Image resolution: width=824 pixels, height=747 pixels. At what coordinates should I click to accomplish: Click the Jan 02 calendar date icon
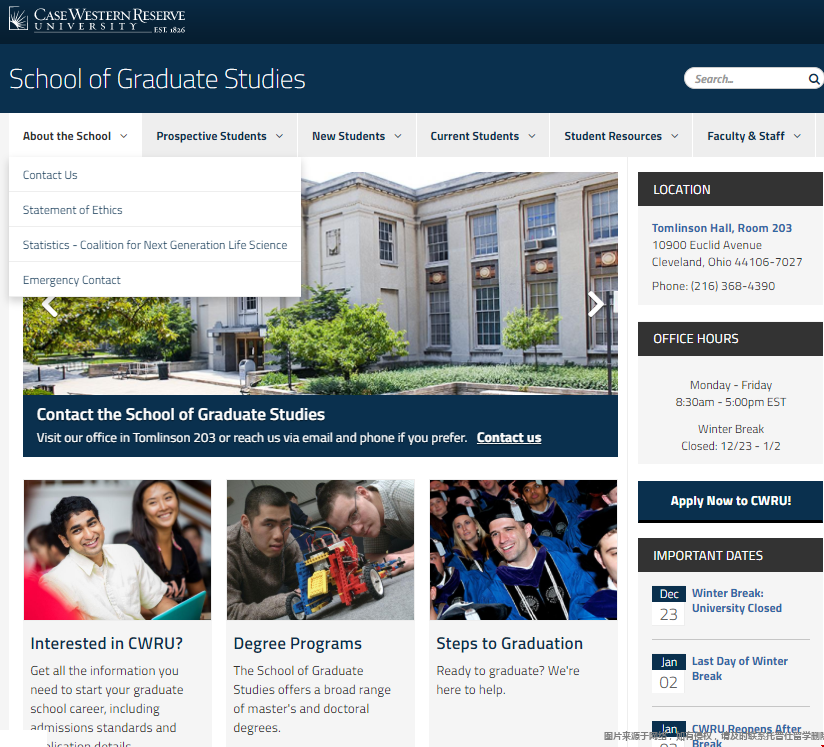(668, 673)
